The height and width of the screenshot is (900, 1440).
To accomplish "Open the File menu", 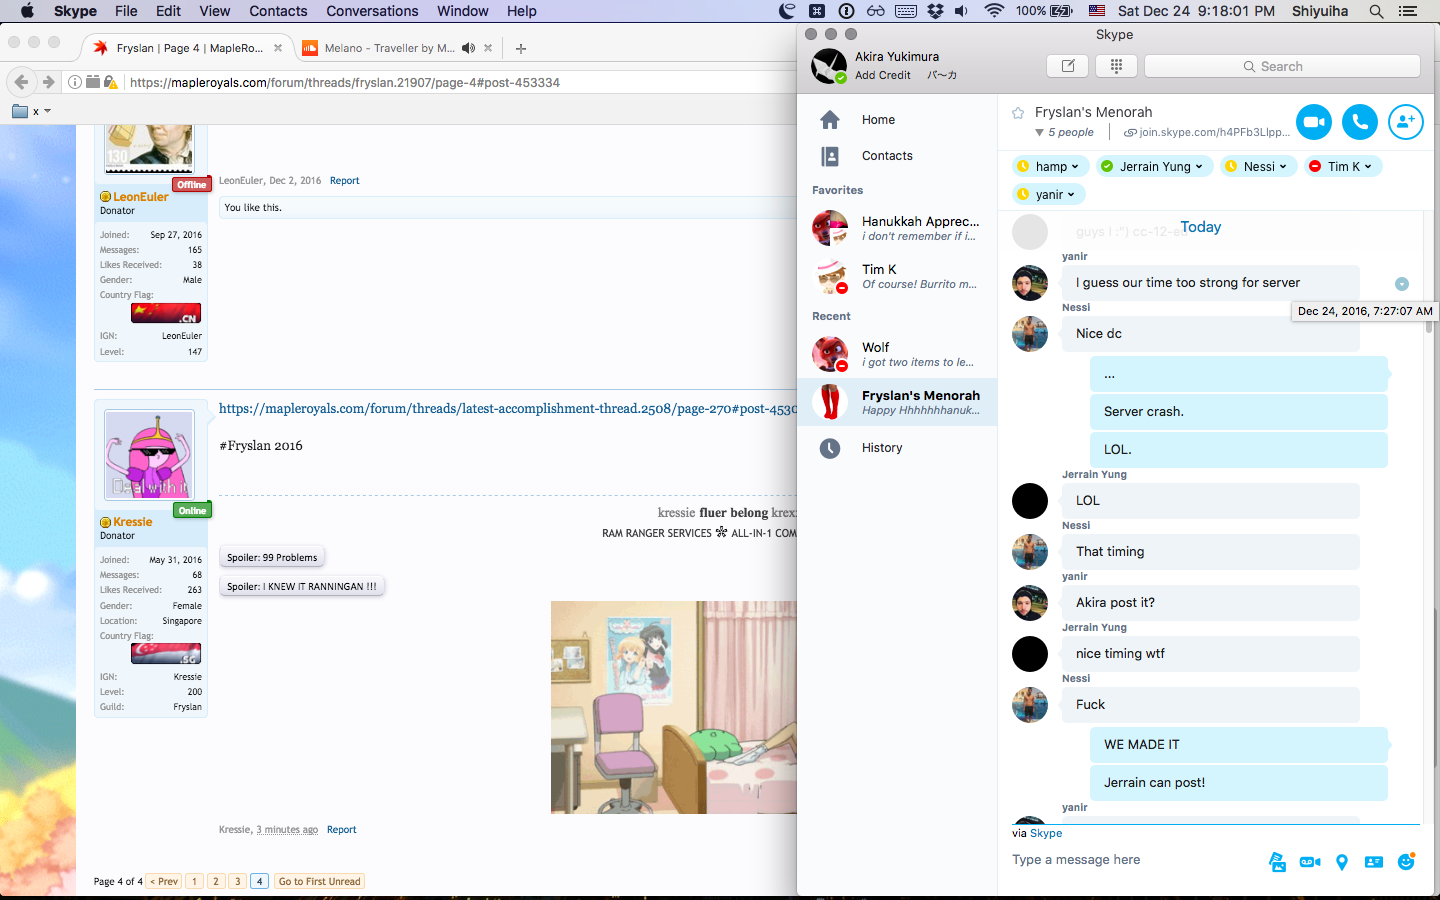I will click(x=126, y=11).
